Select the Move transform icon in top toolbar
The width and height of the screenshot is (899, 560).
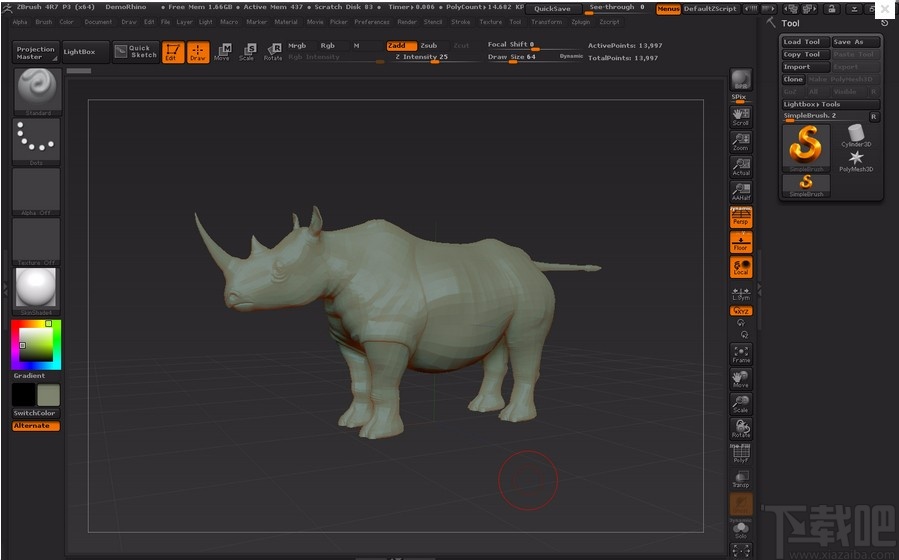222,52
